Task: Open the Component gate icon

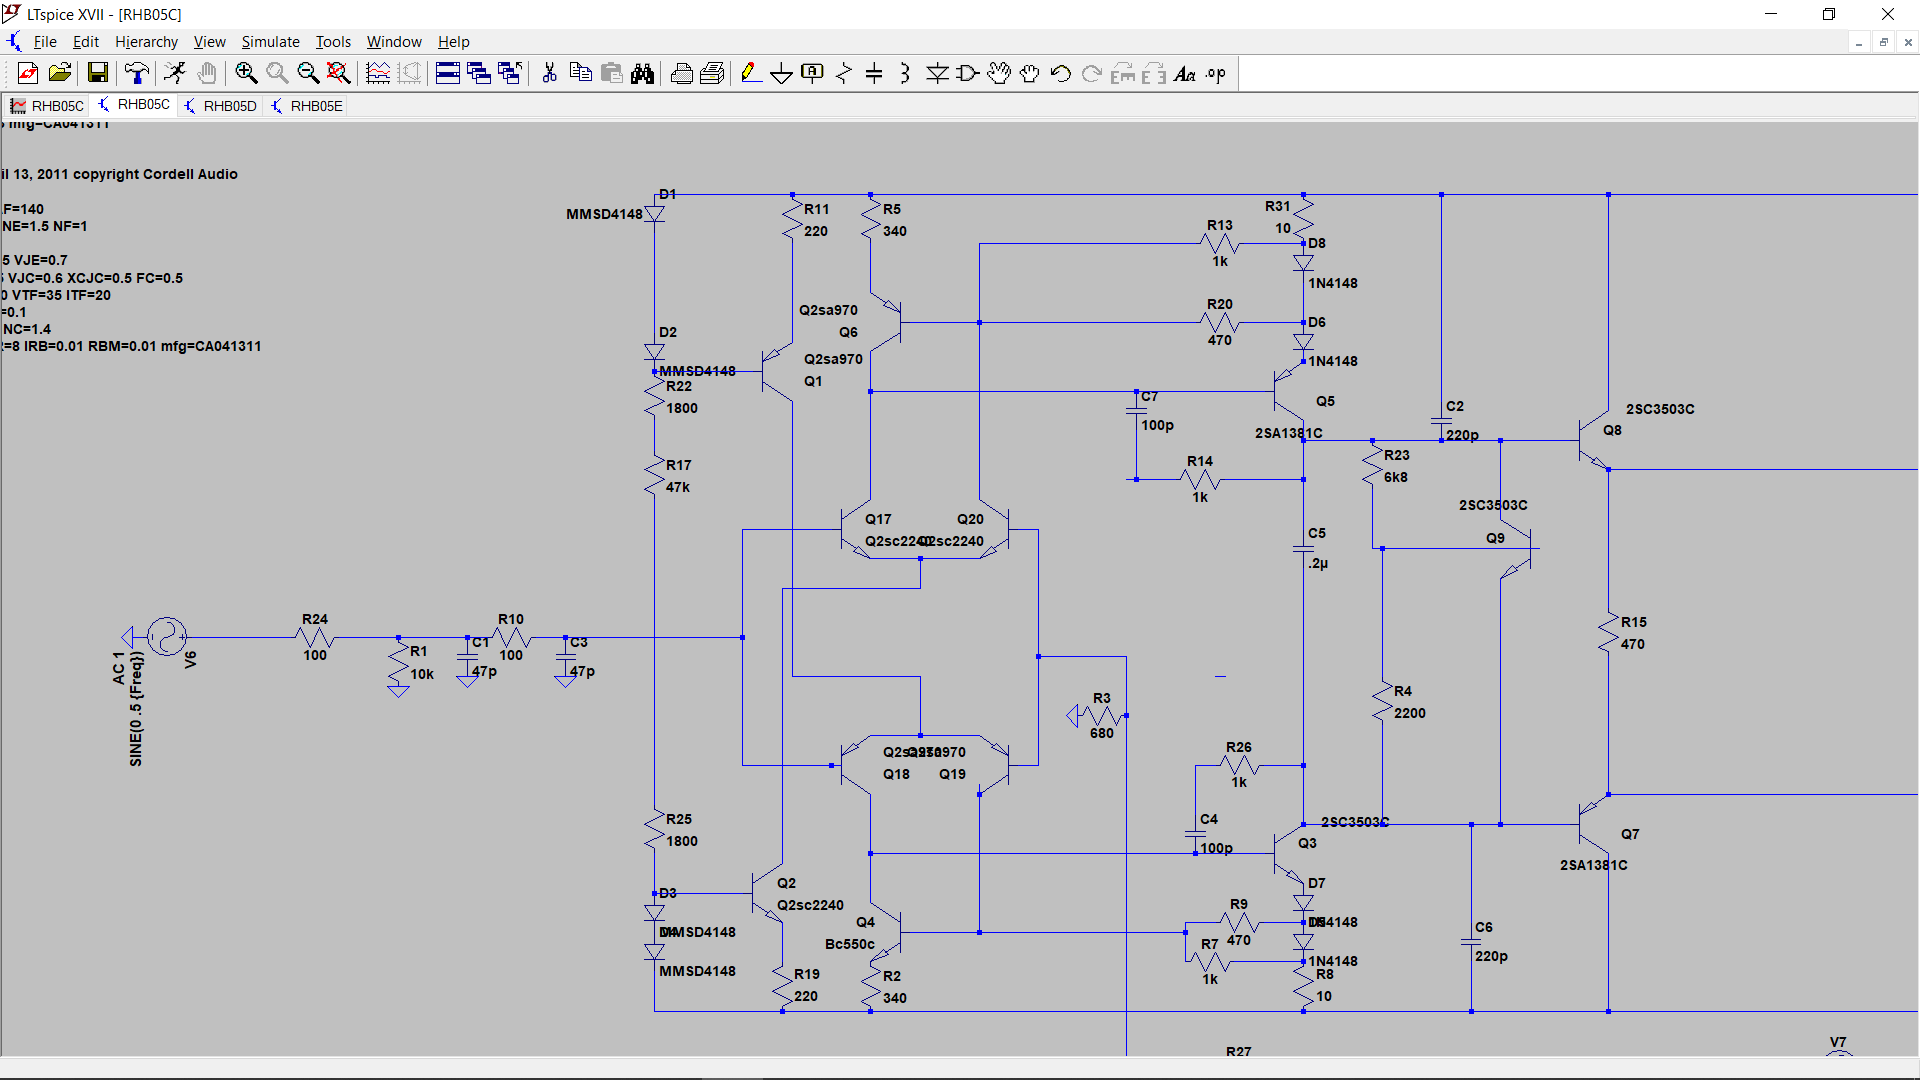Action: tap(968, 73)
